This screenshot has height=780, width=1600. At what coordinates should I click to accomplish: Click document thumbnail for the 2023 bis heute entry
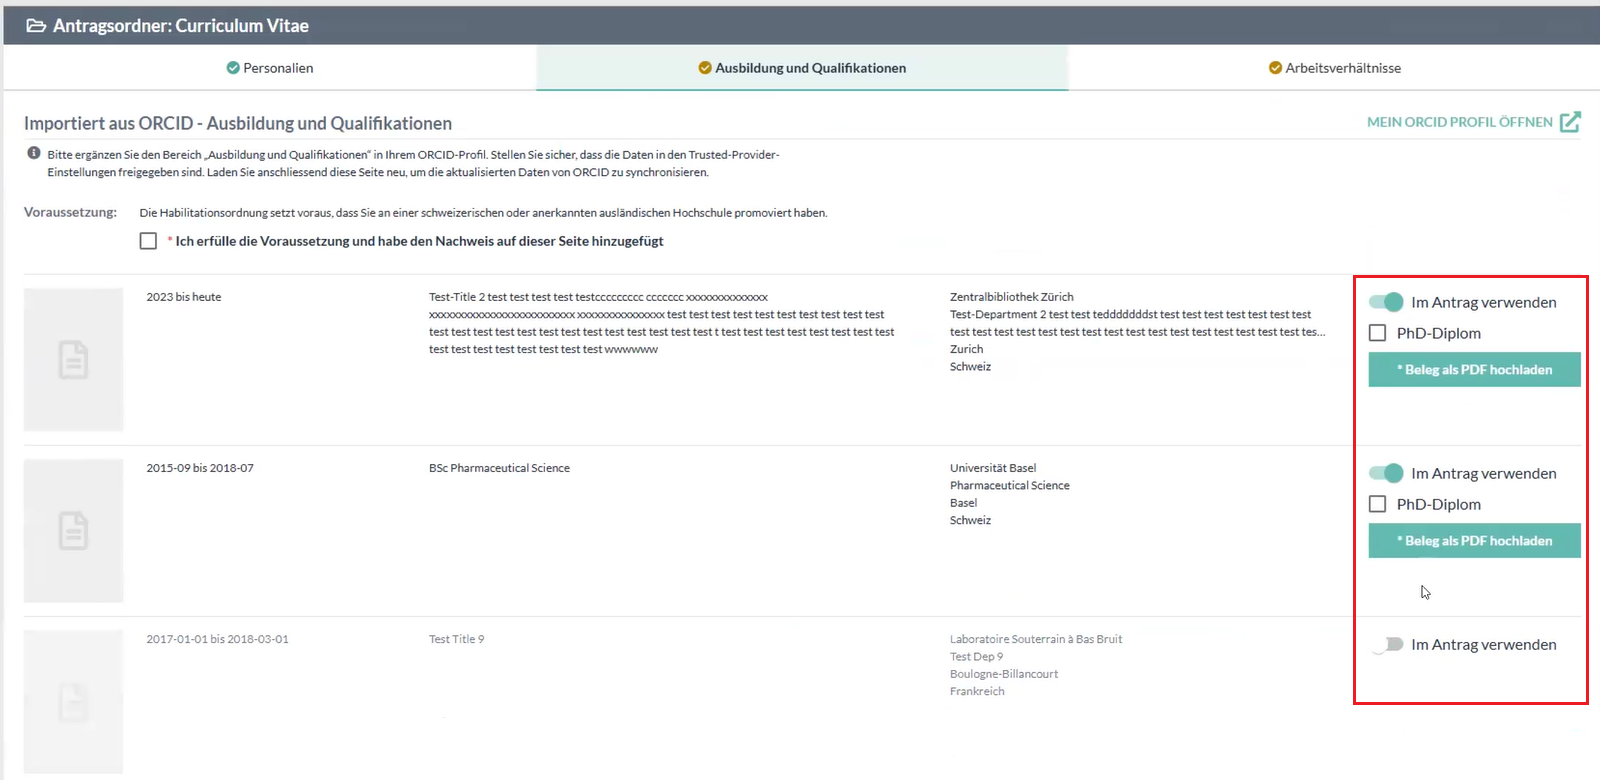click(x=73, y=360)
